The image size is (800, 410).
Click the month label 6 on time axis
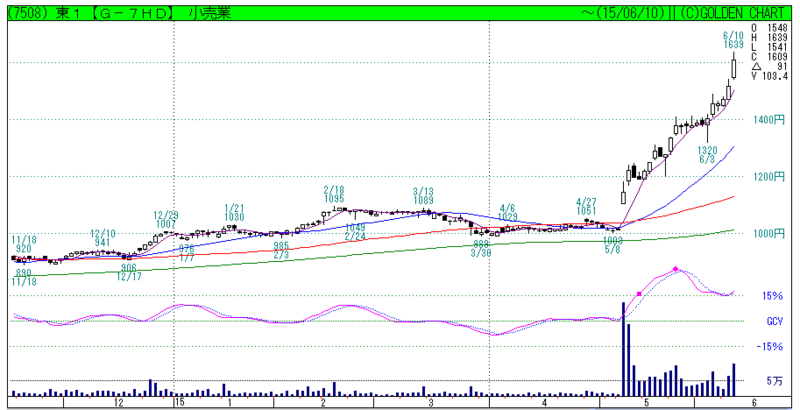(x=754, y=403)
